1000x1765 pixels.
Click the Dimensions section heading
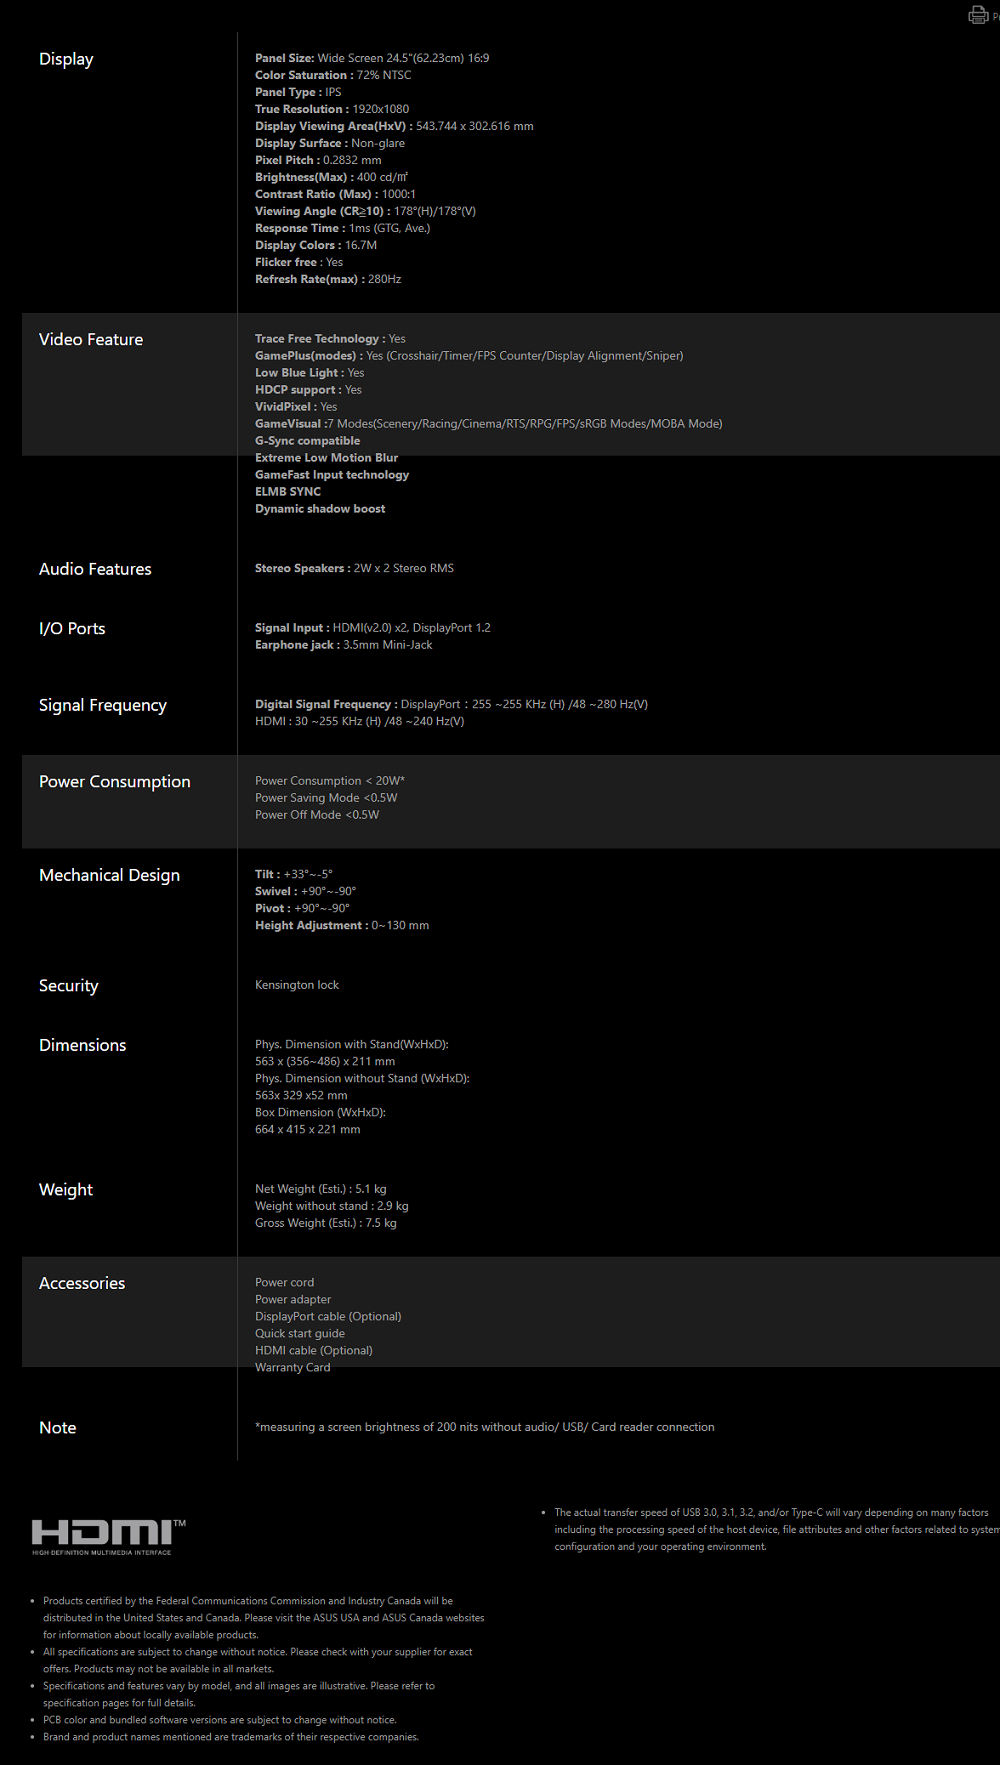pos(83,1045)
